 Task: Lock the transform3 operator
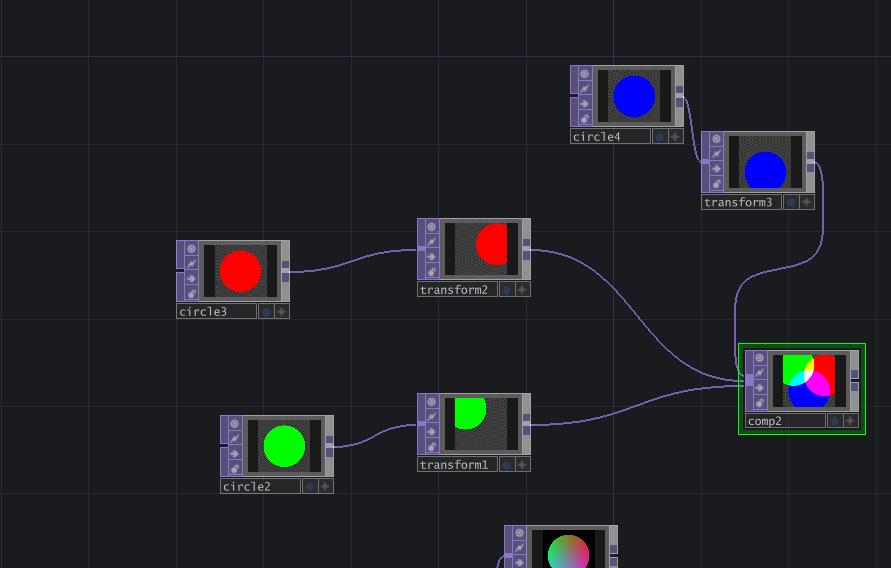(716, 184)
